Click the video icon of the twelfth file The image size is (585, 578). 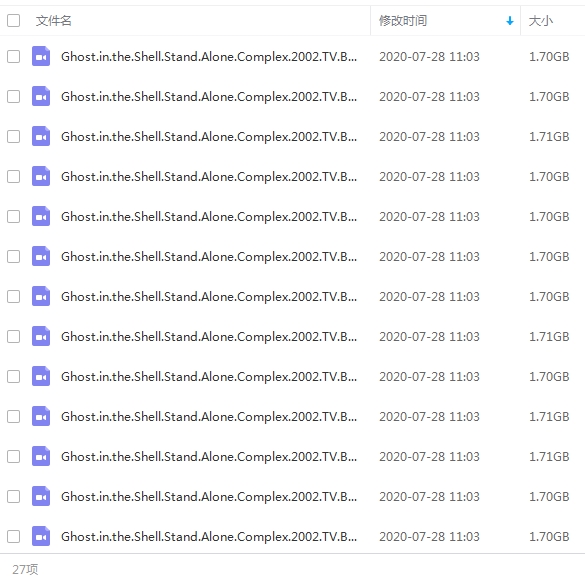click(x=41, y=496)
